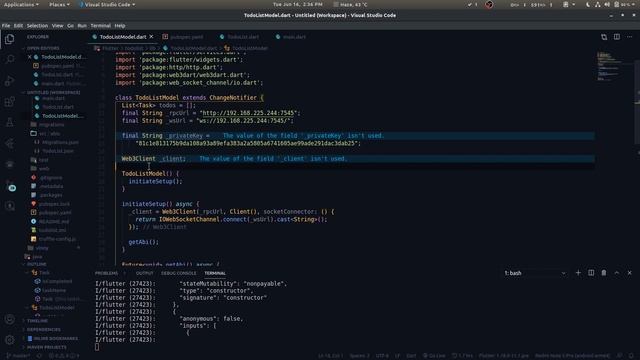
Task: Open the Places menu in top bar
Action: pos(59,4)
